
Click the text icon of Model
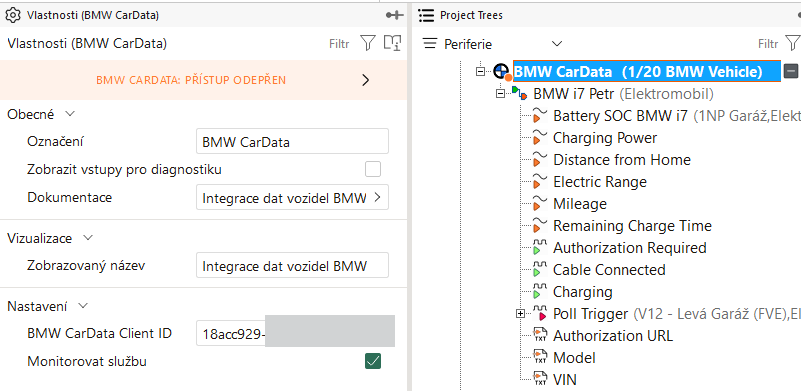539,357
